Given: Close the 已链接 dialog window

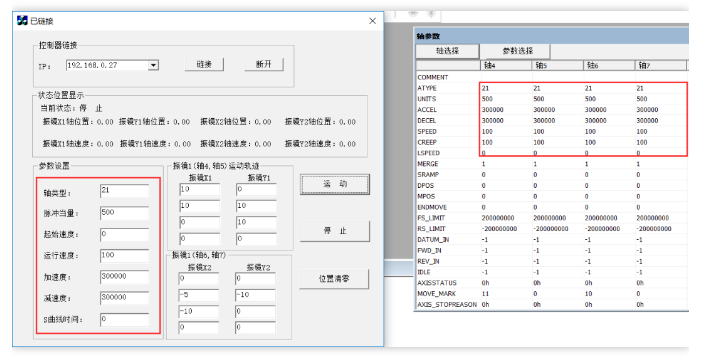Looking at the screenshot, I should tap(372, 21).
